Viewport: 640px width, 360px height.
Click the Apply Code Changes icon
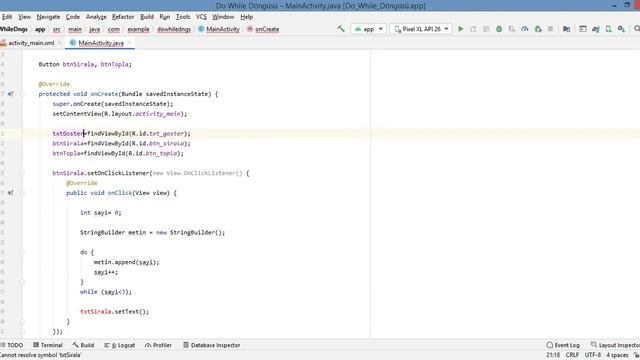point(486,29)
